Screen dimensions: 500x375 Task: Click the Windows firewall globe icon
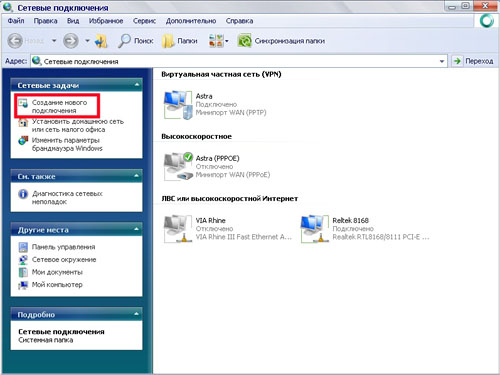tap(23, 140)
